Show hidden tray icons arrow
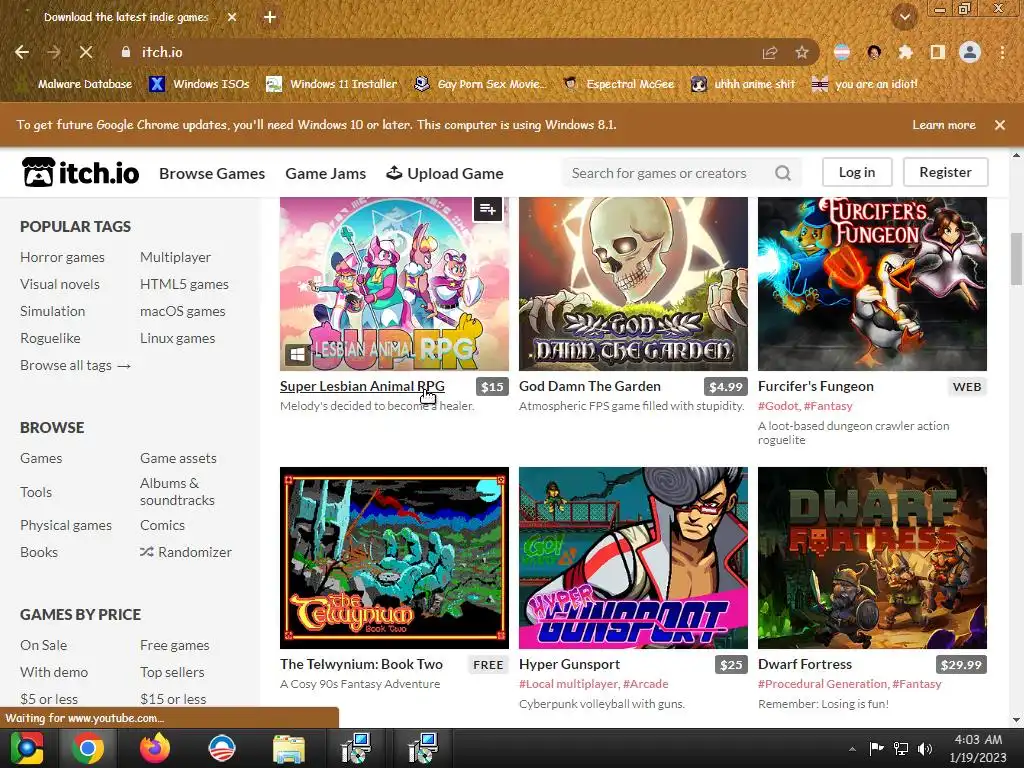The image size is (1024, 768). (x=852, y=749)
